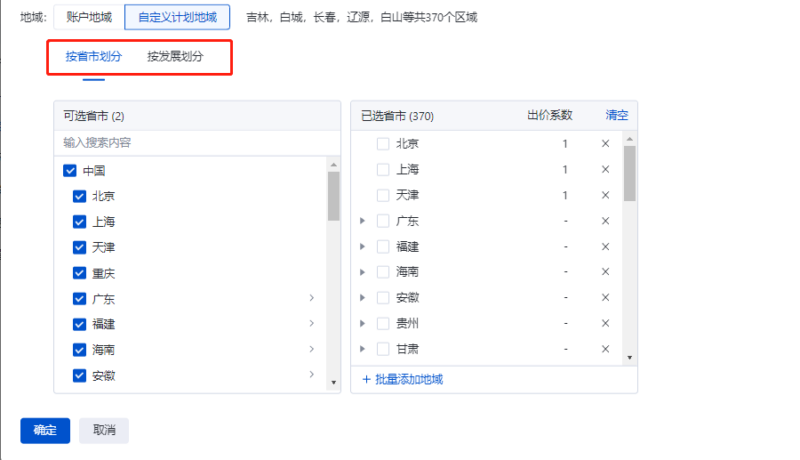Viewport: 800px width, 460px height.
Task: Uncheck 北京 in the available provinces list
Action: pyautogui.click(x=80, y=196)
